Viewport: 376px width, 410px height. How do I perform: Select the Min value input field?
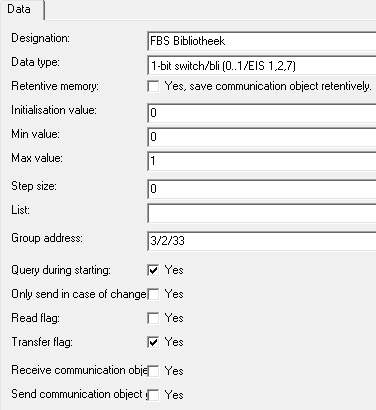point(262,137)
